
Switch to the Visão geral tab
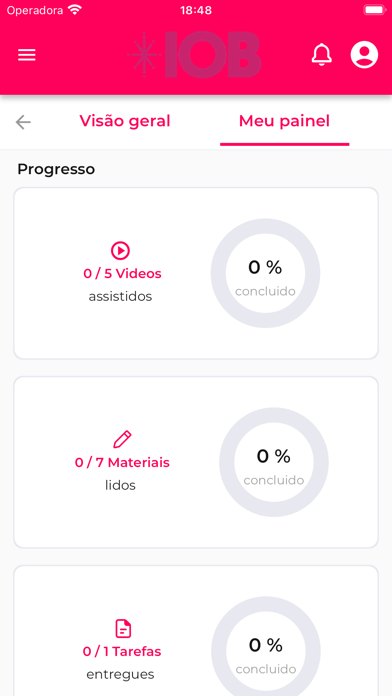(x=125, y=121)
